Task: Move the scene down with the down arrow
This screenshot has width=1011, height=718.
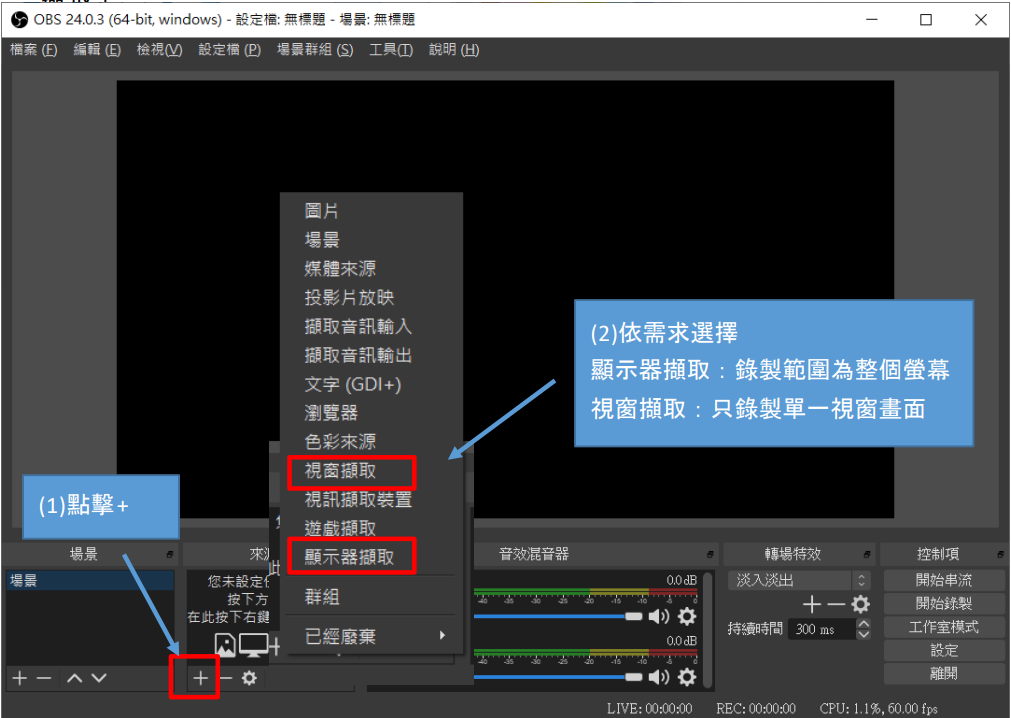Action: point(99,678)
